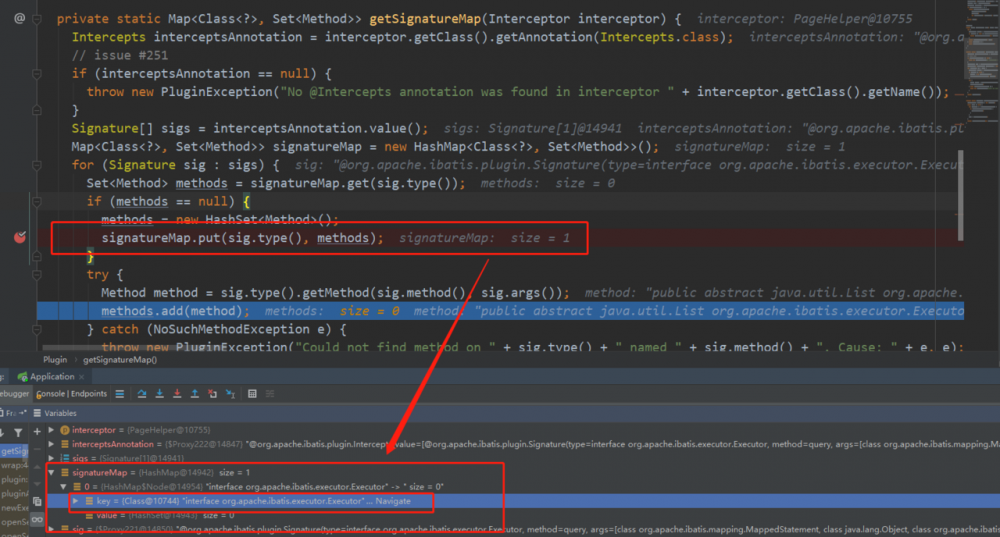Open the Evaluate Expression calculator icon

point(252,394)
